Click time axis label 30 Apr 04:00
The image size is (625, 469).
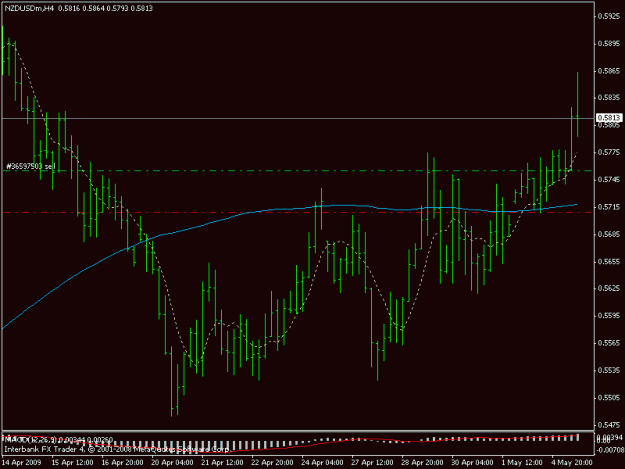472,463
